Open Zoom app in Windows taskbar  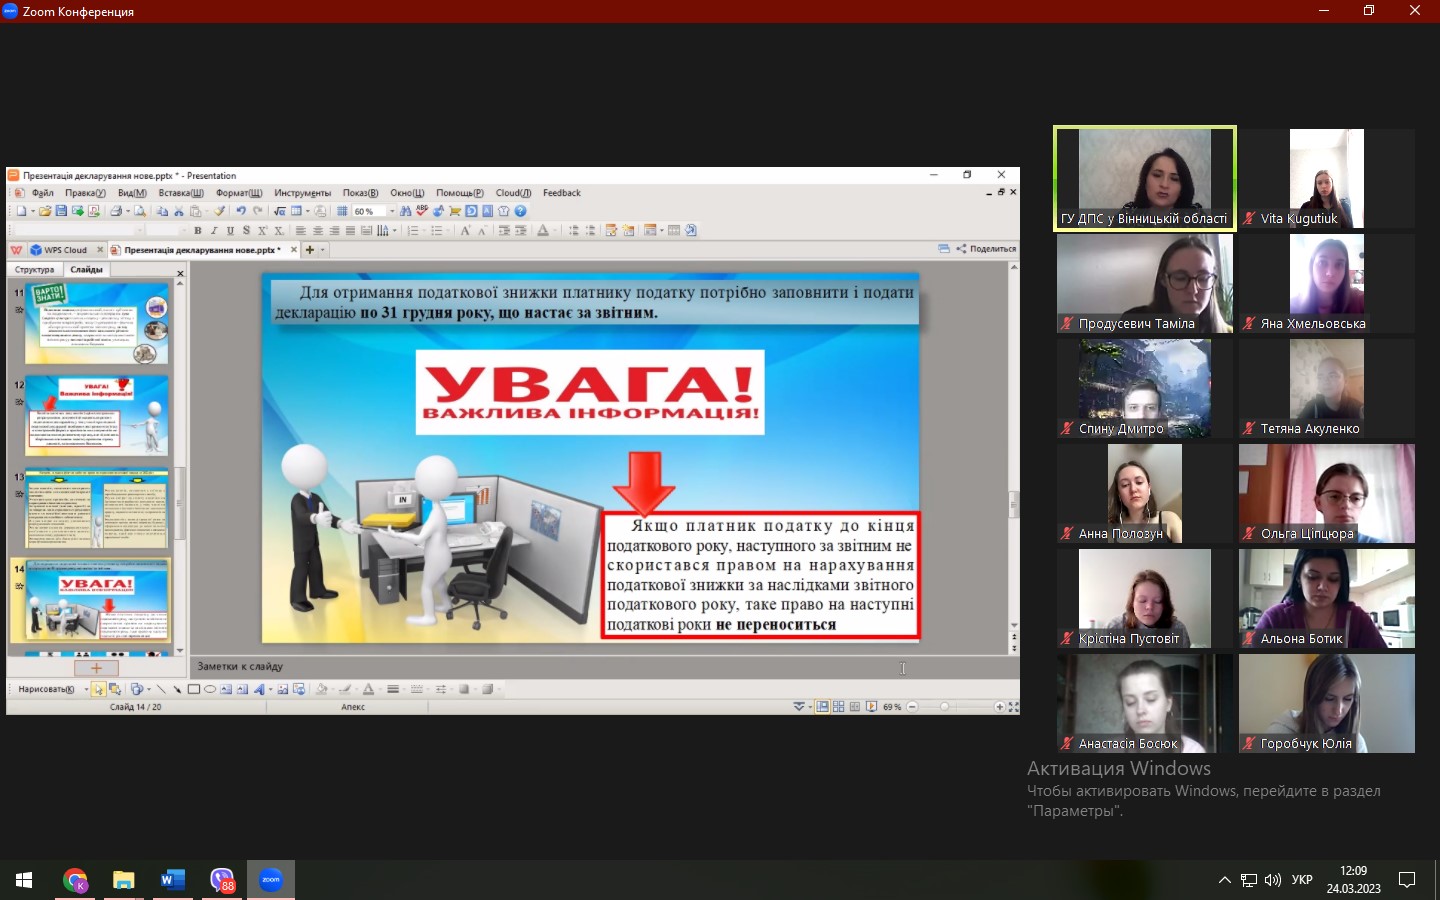pos(271,880)
